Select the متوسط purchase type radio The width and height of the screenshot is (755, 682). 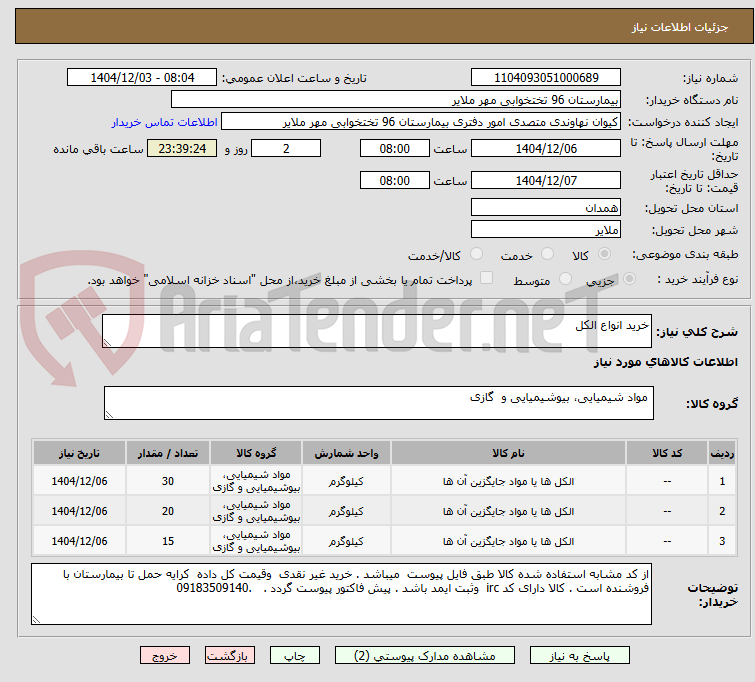pyautogui.click(x=565, y=279)
